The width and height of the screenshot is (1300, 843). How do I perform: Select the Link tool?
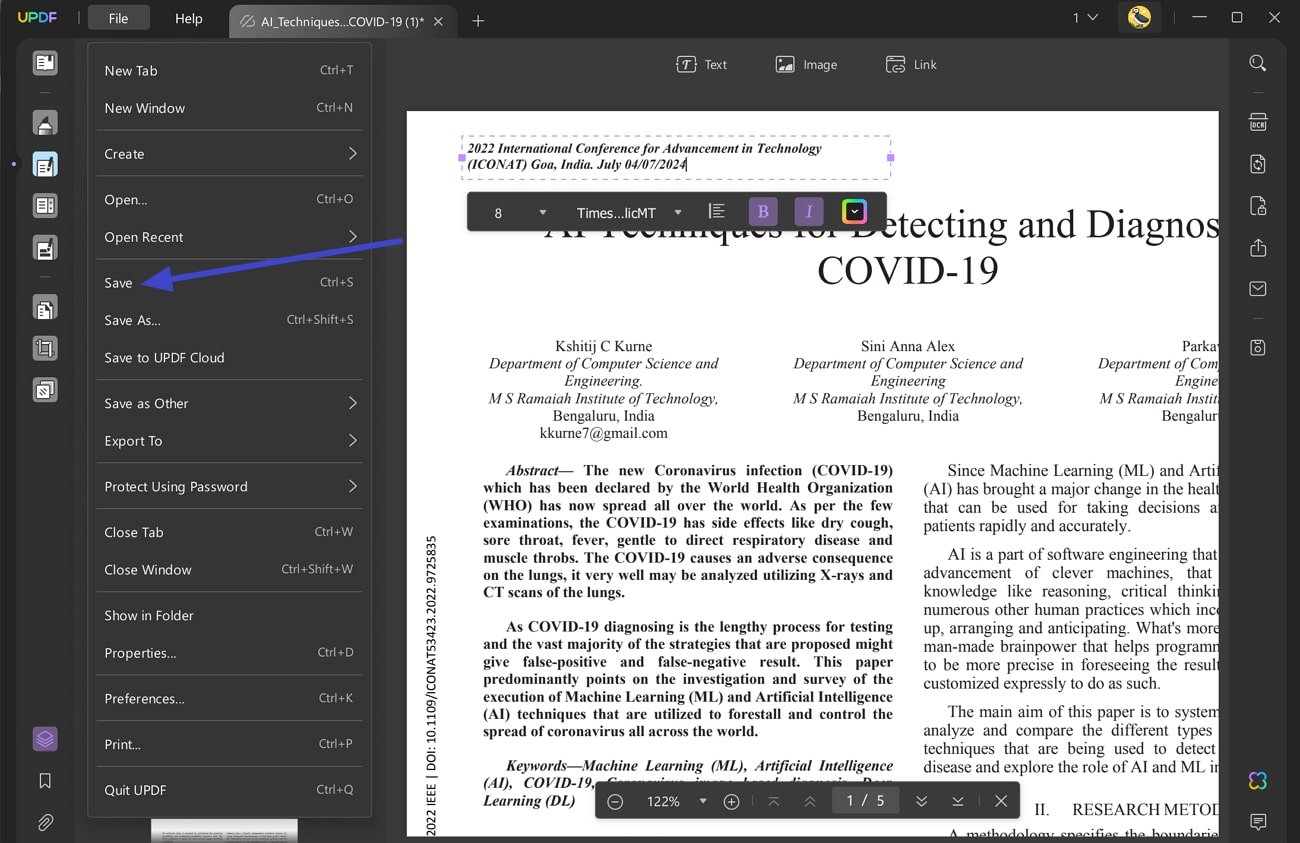[911, 64]
